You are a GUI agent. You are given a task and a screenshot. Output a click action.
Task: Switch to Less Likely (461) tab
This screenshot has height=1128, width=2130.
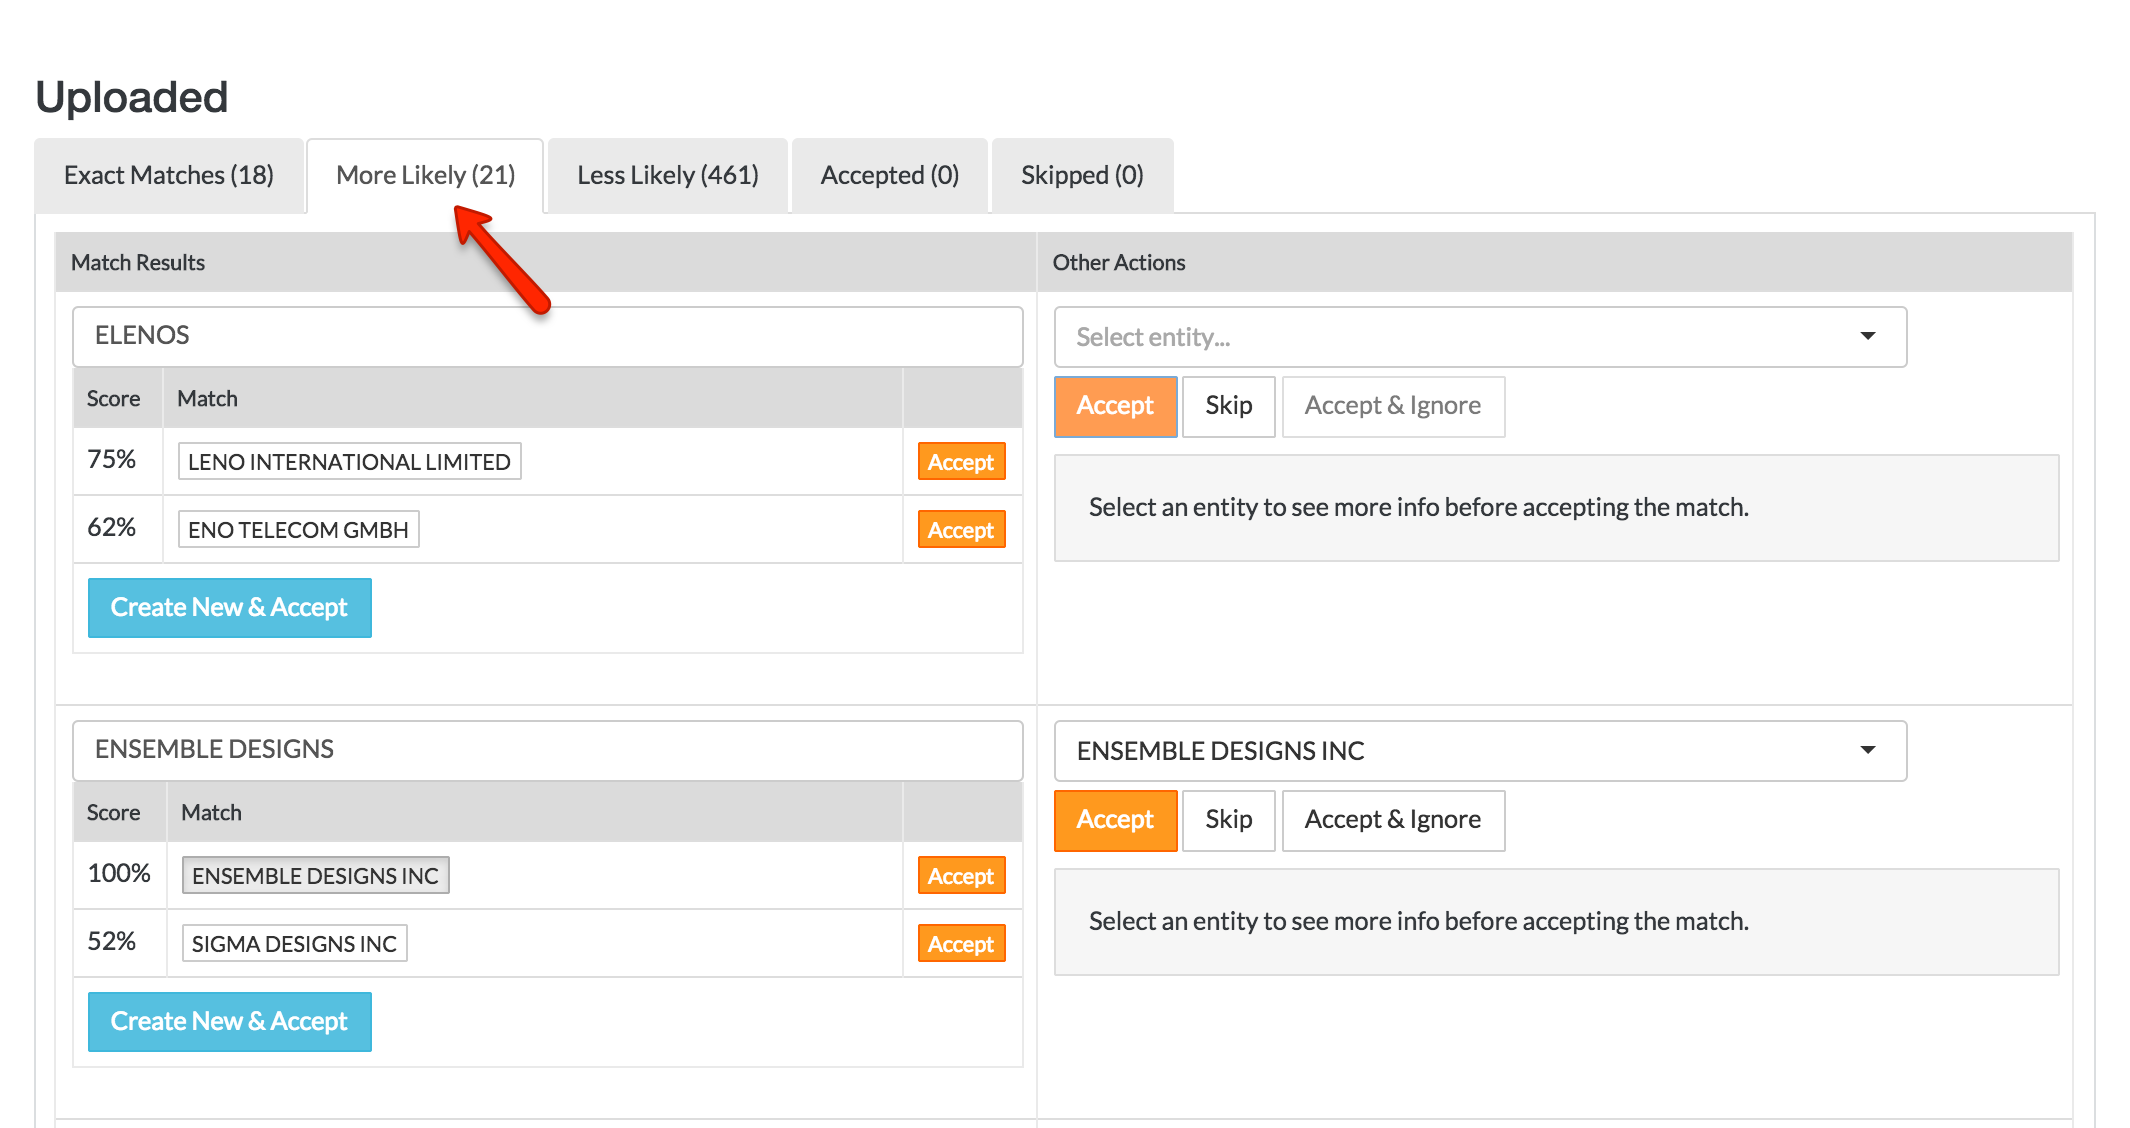pos(667,176)
